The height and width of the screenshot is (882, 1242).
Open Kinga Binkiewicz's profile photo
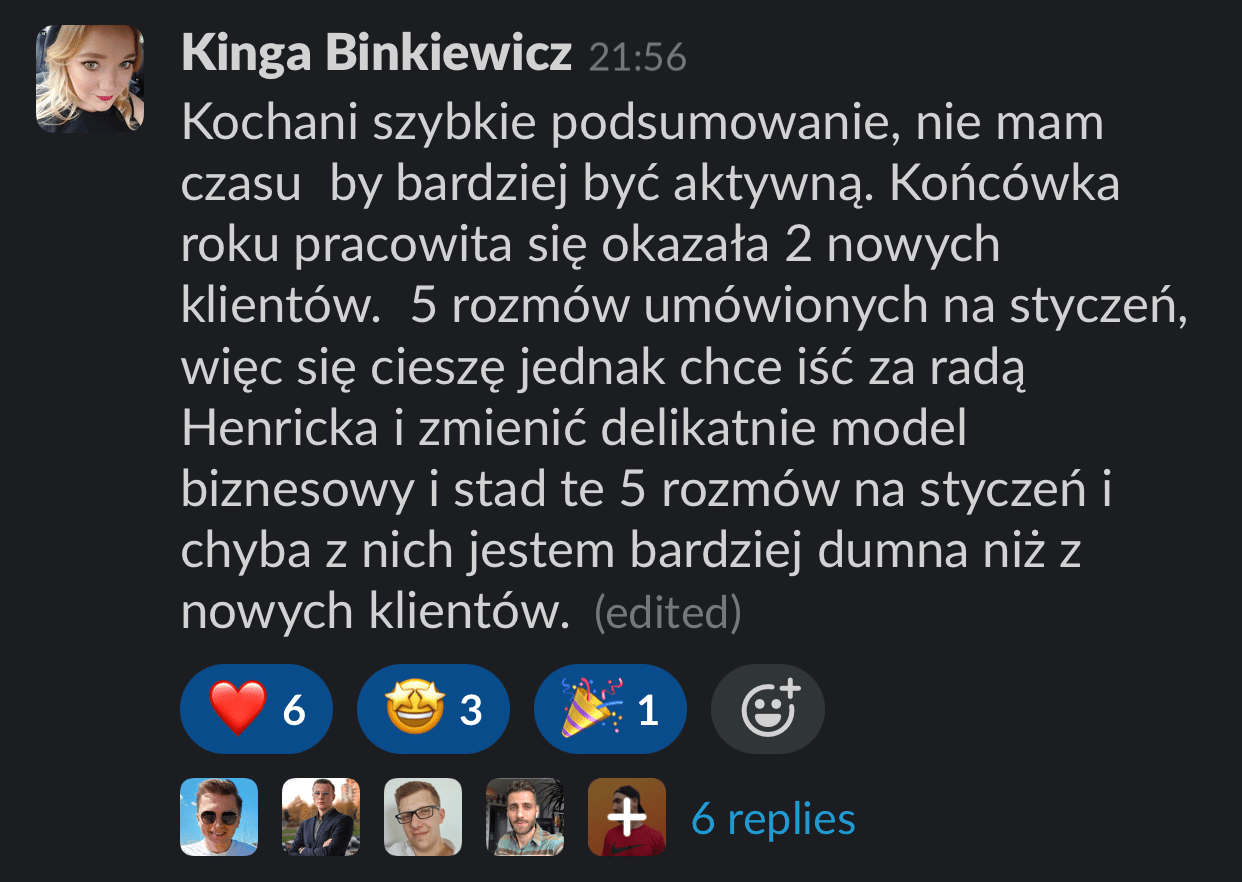tap(90, 79)
